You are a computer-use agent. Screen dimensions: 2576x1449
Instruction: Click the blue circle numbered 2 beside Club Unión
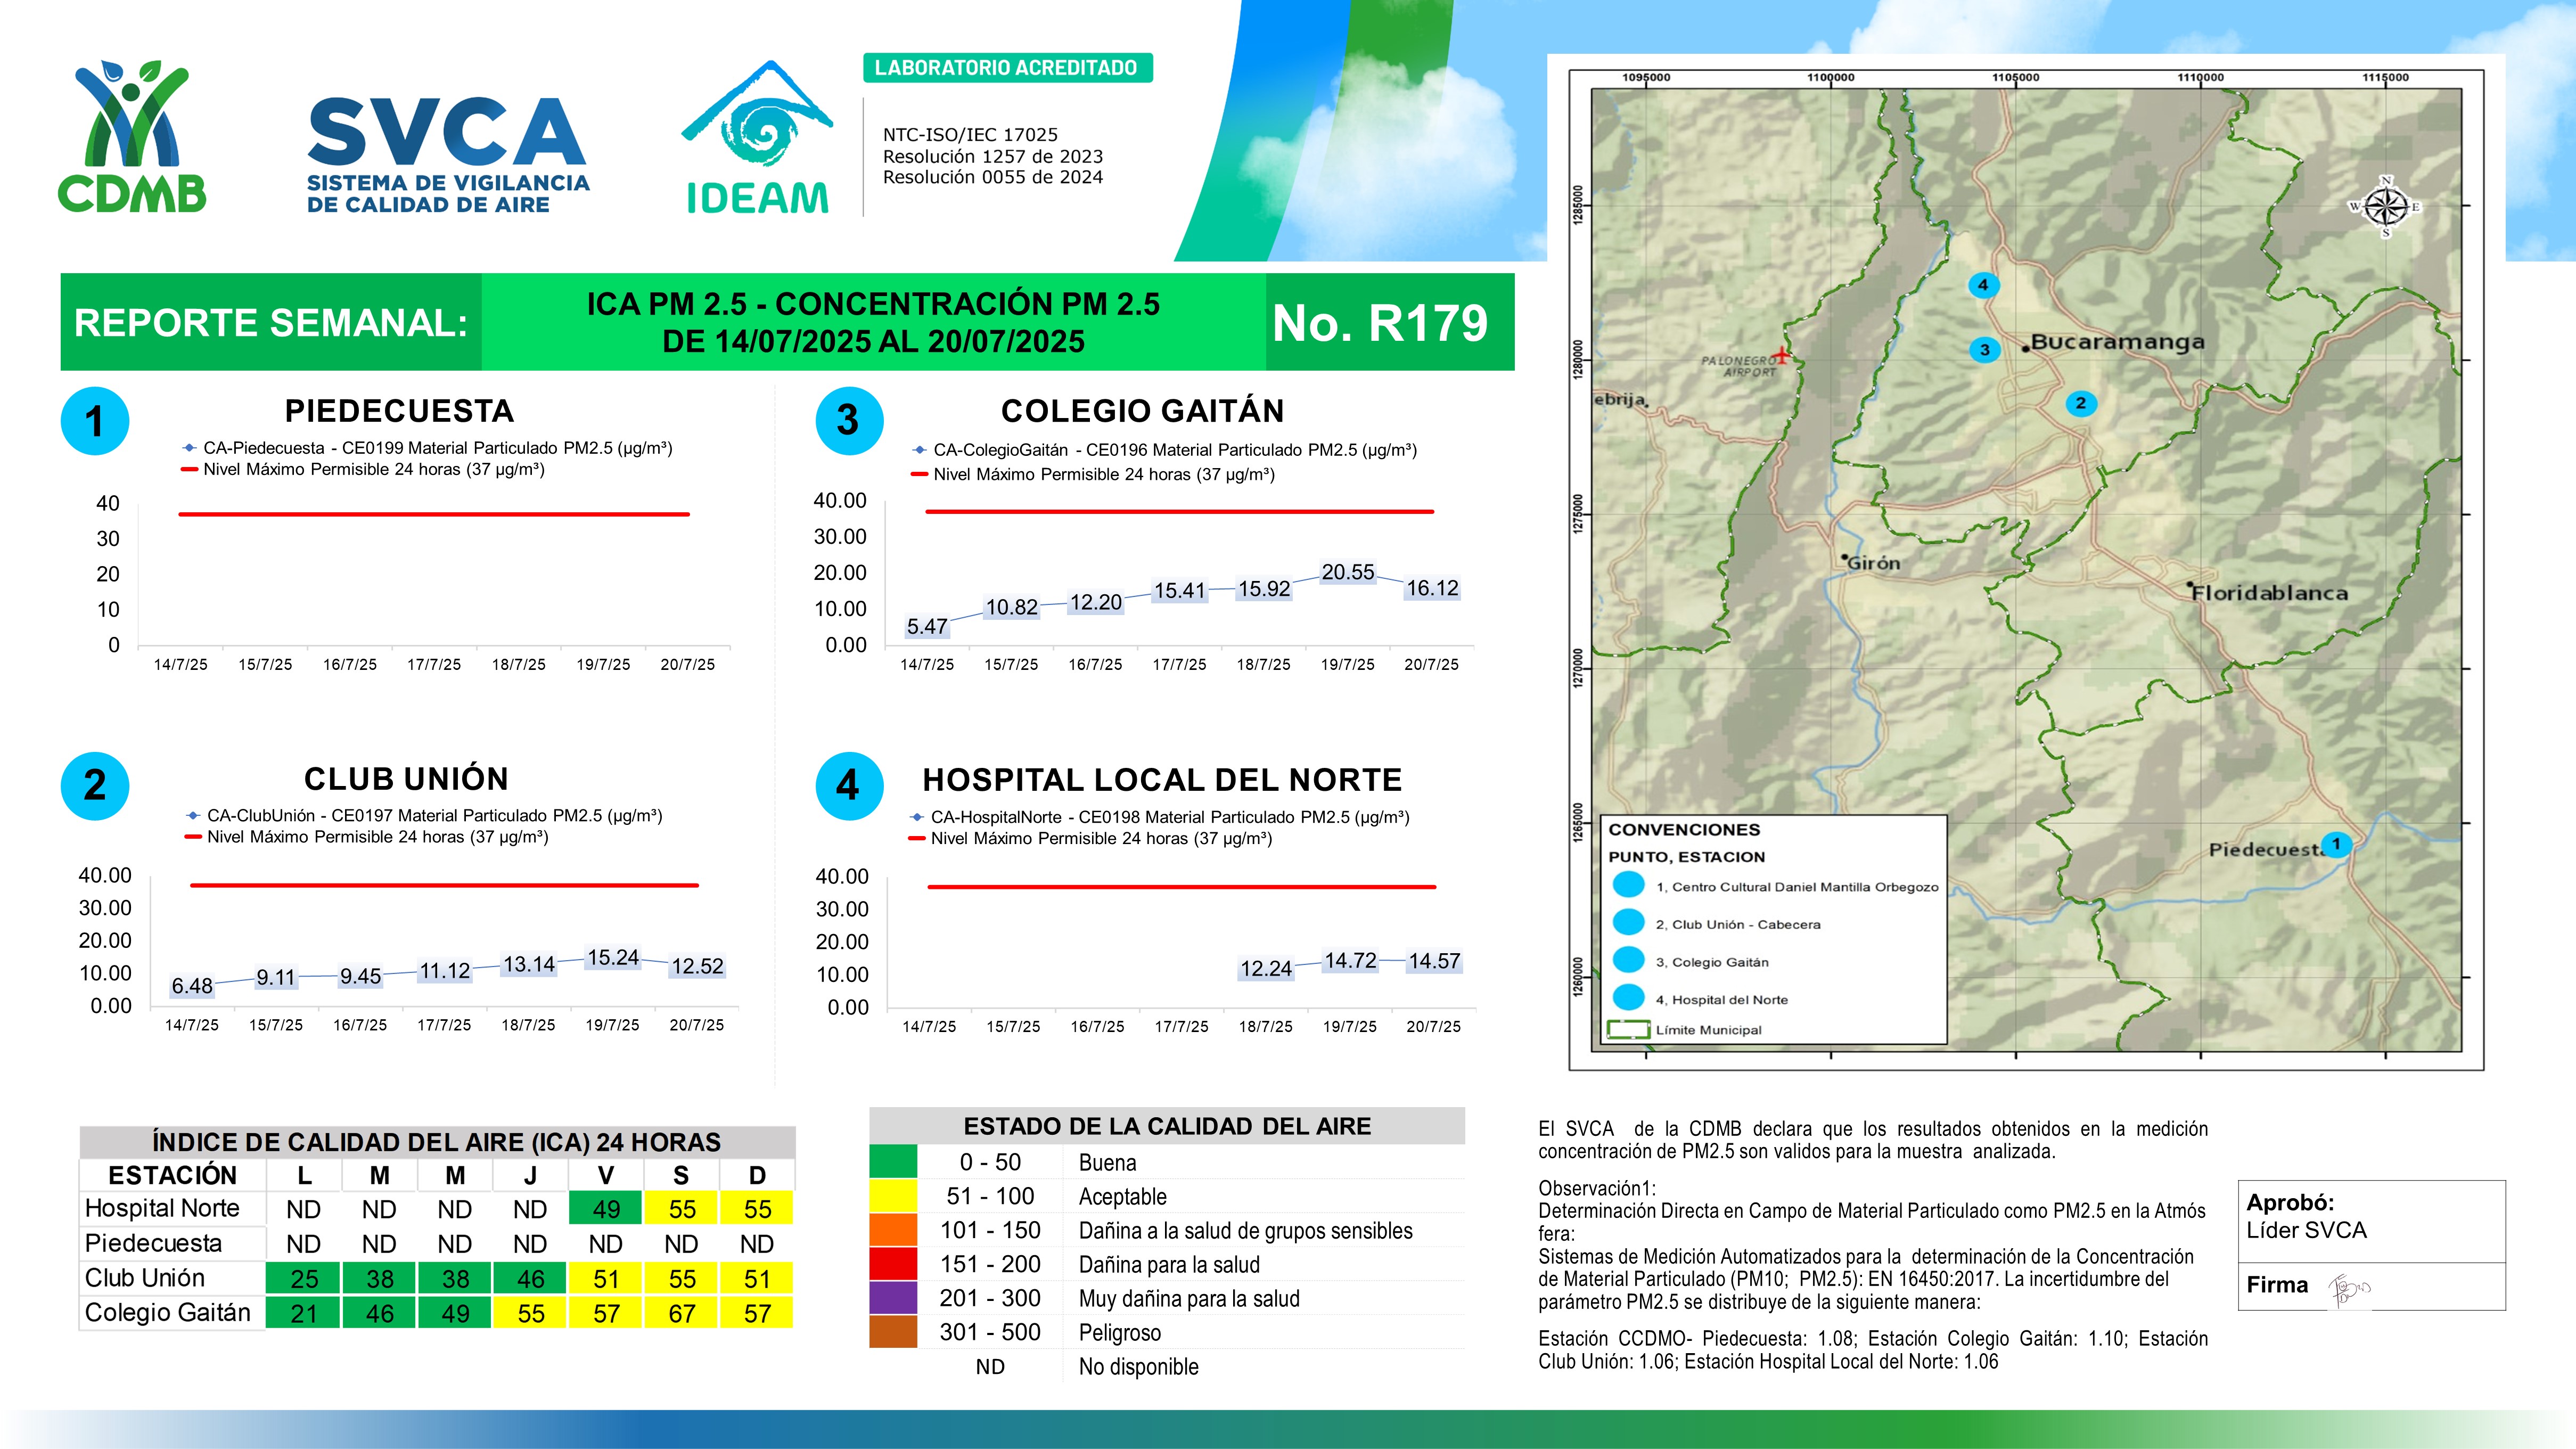pos(95,786)
